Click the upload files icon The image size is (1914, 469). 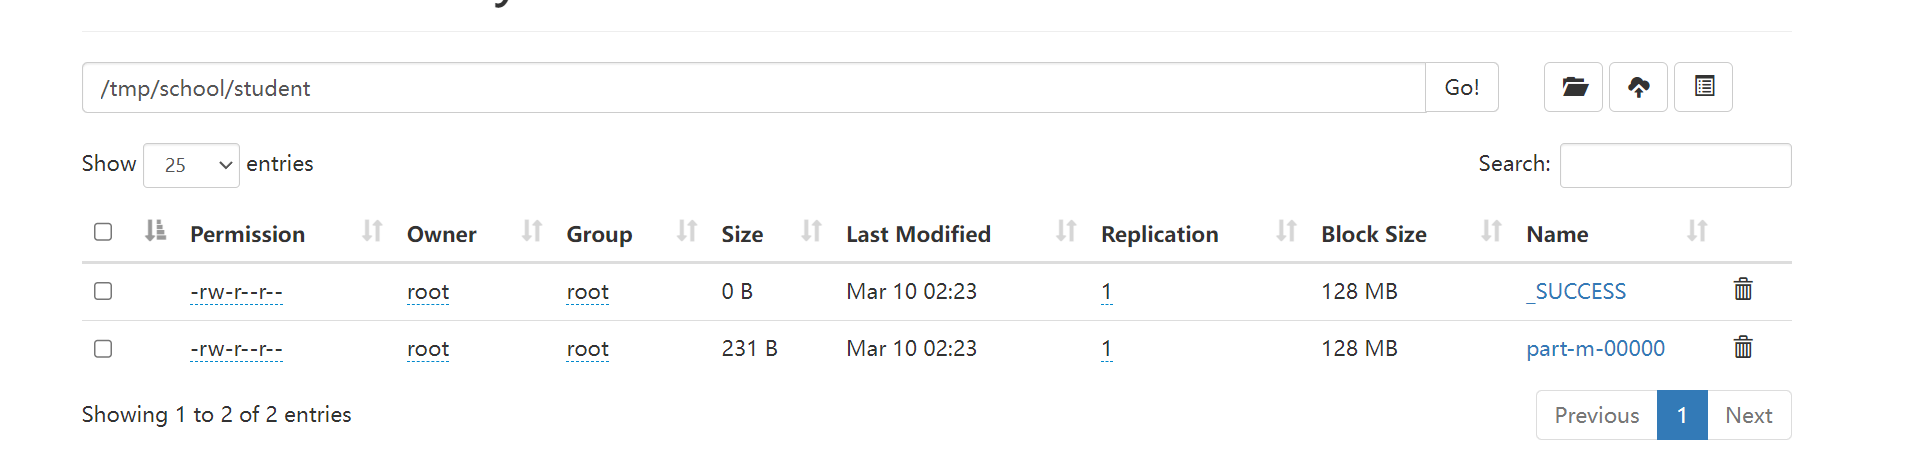click(1638, 87)
